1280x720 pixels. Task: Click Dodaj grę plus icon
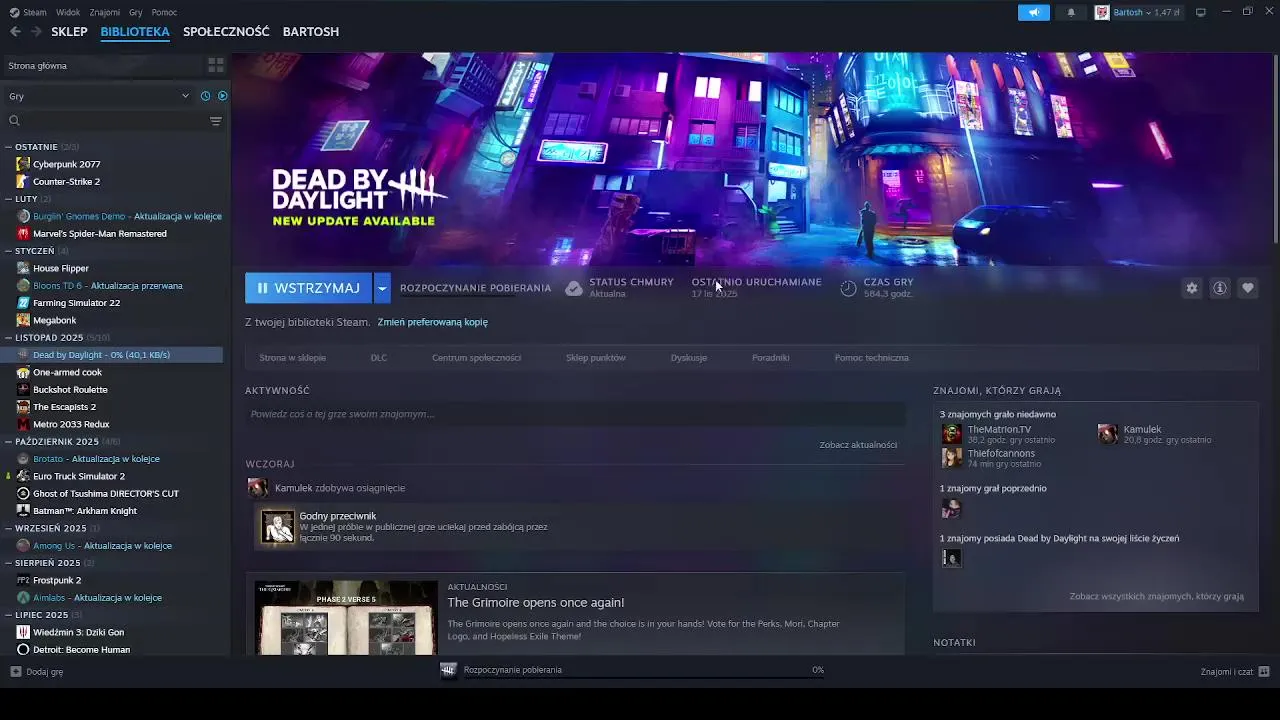(x=15, y=672)
